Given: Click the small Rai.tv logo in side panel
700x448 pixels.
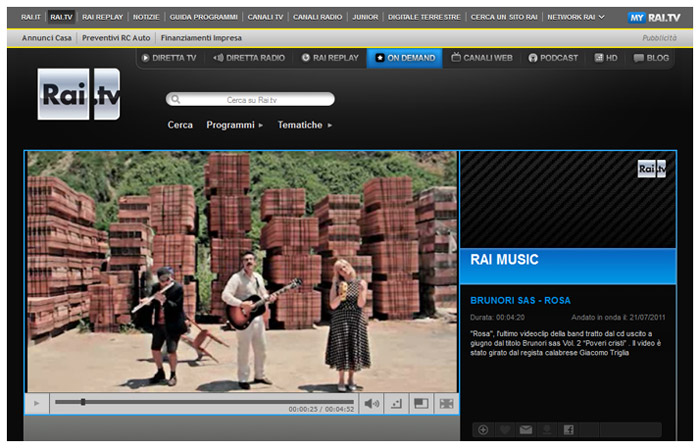Looking at the screenshot, I should [x=651, y=169].
